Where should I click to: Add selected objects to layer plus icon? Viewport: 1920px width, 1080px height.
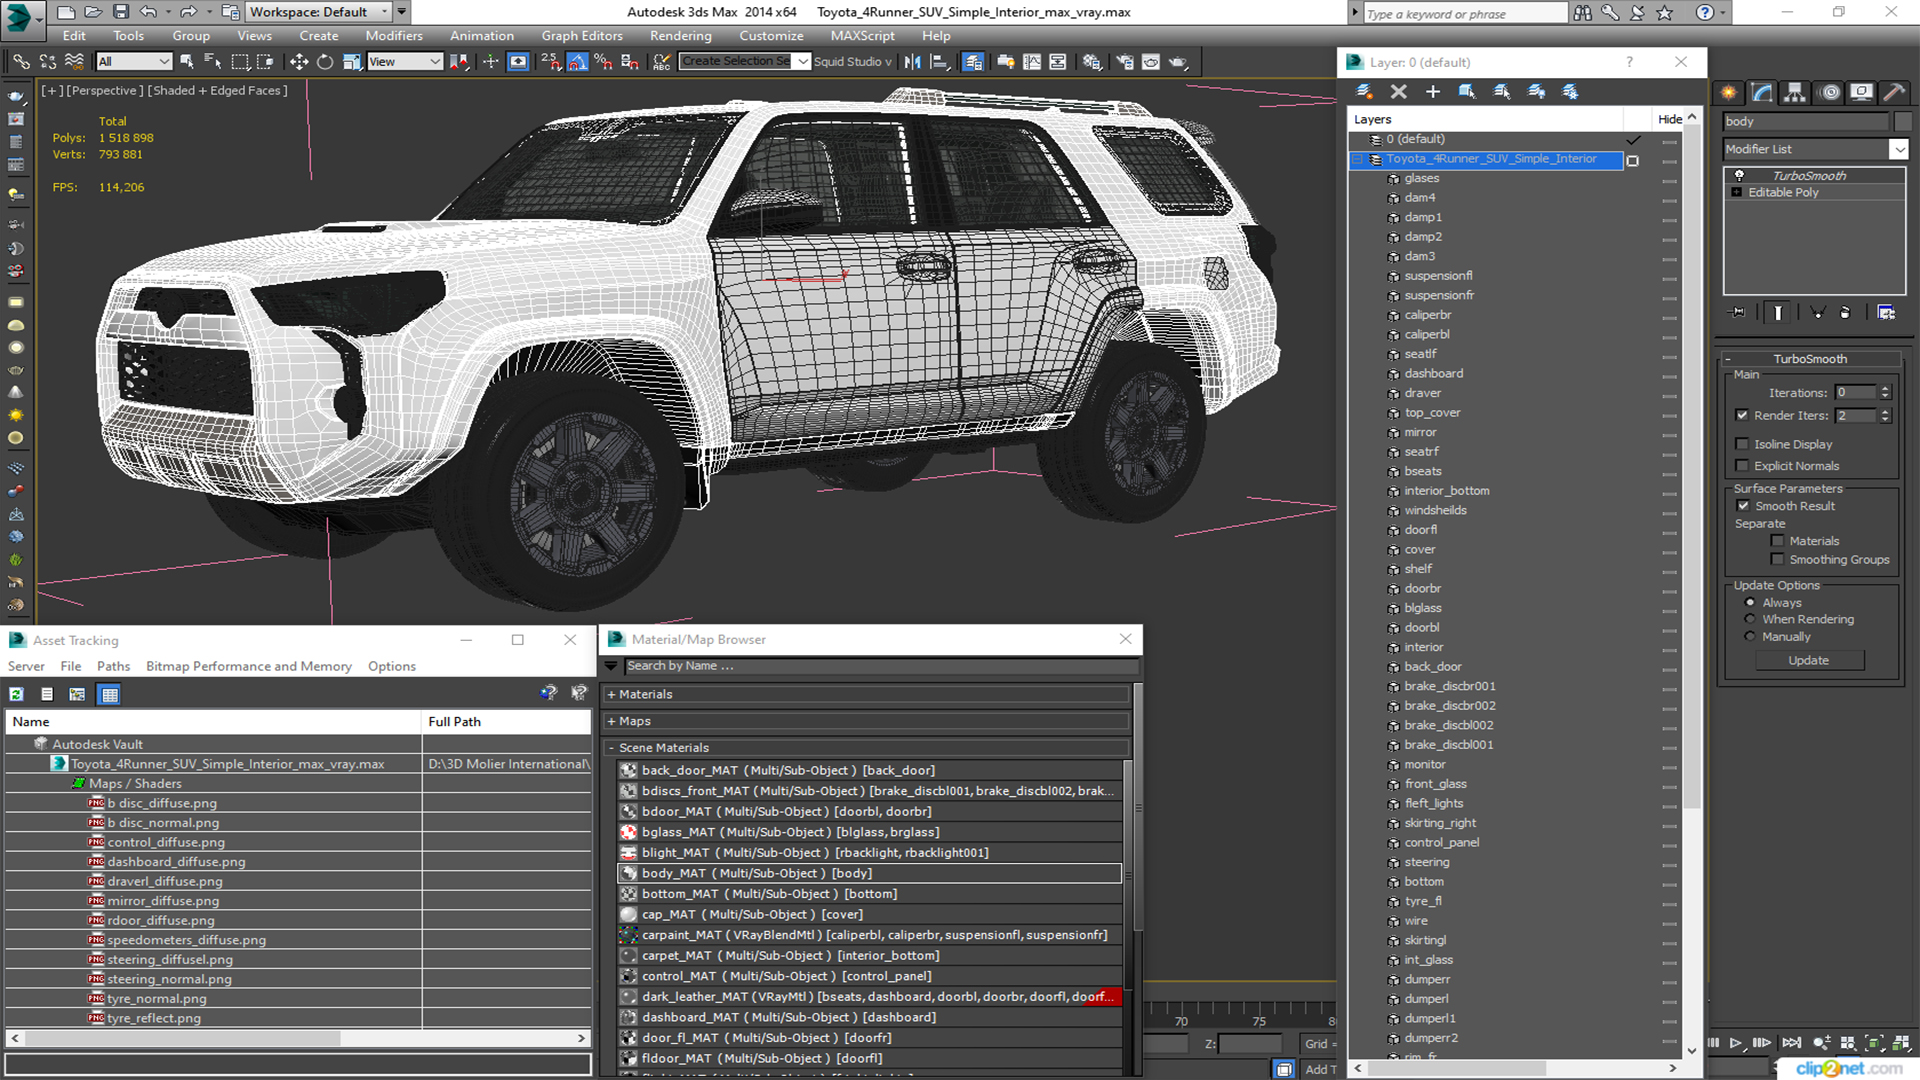click(1432, 92)
